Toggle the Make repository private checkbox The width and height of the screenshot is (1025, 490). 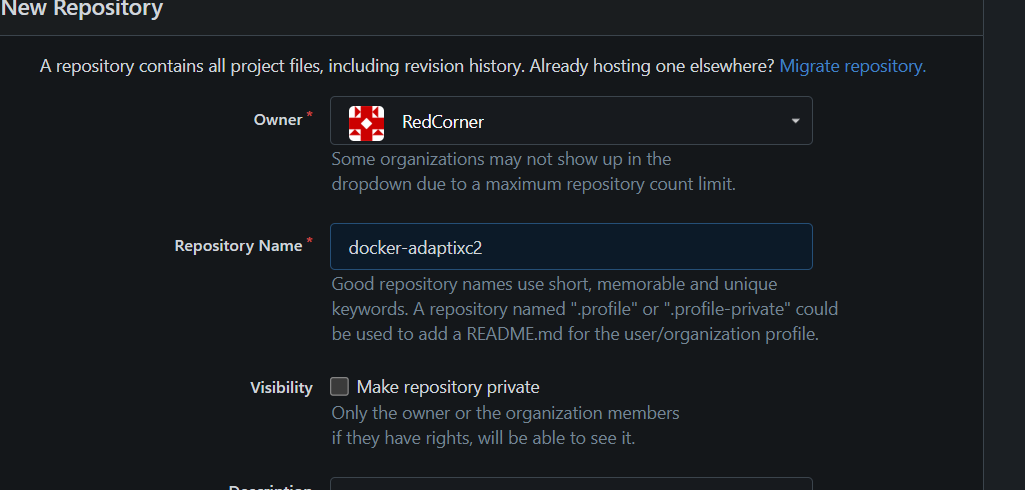[x=339, y=387]
